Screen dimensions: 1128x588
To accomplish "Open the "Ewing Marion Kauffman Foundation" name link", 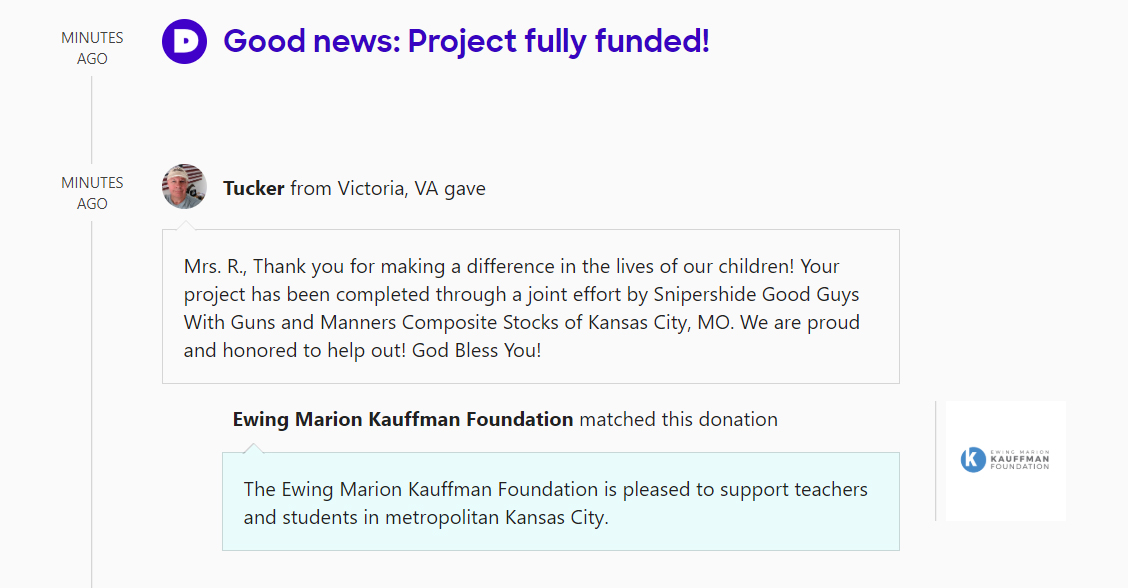I will 403,420.
